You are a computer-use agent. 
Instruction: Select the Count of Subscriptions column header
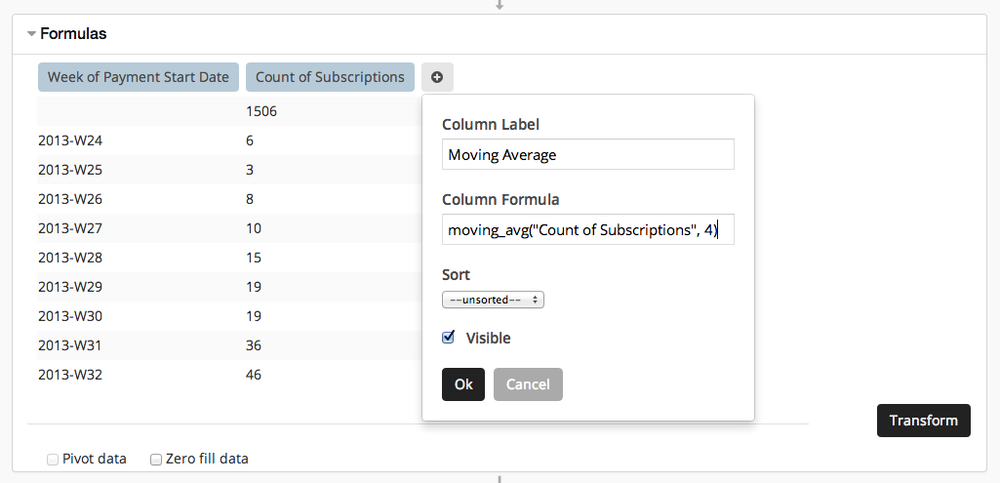coord(330,77)
